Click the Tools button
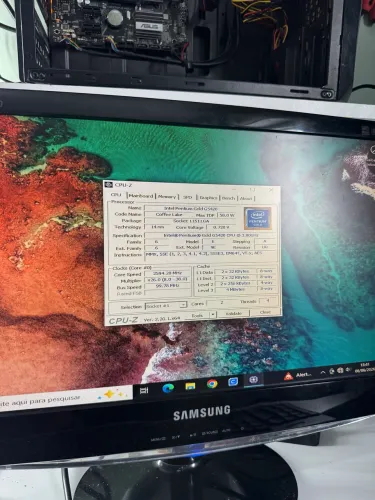 click(197, 315)
